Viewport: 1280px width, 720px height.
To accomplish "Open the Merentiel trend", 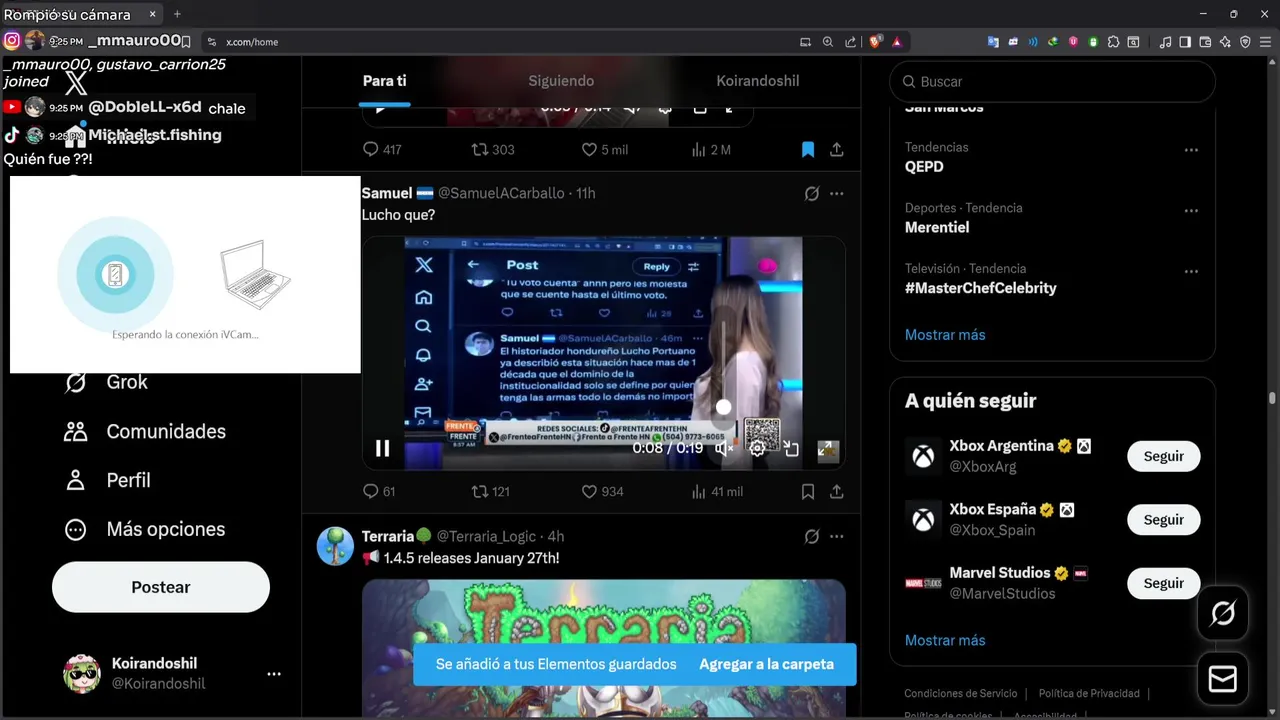I will tap(937, 227).
